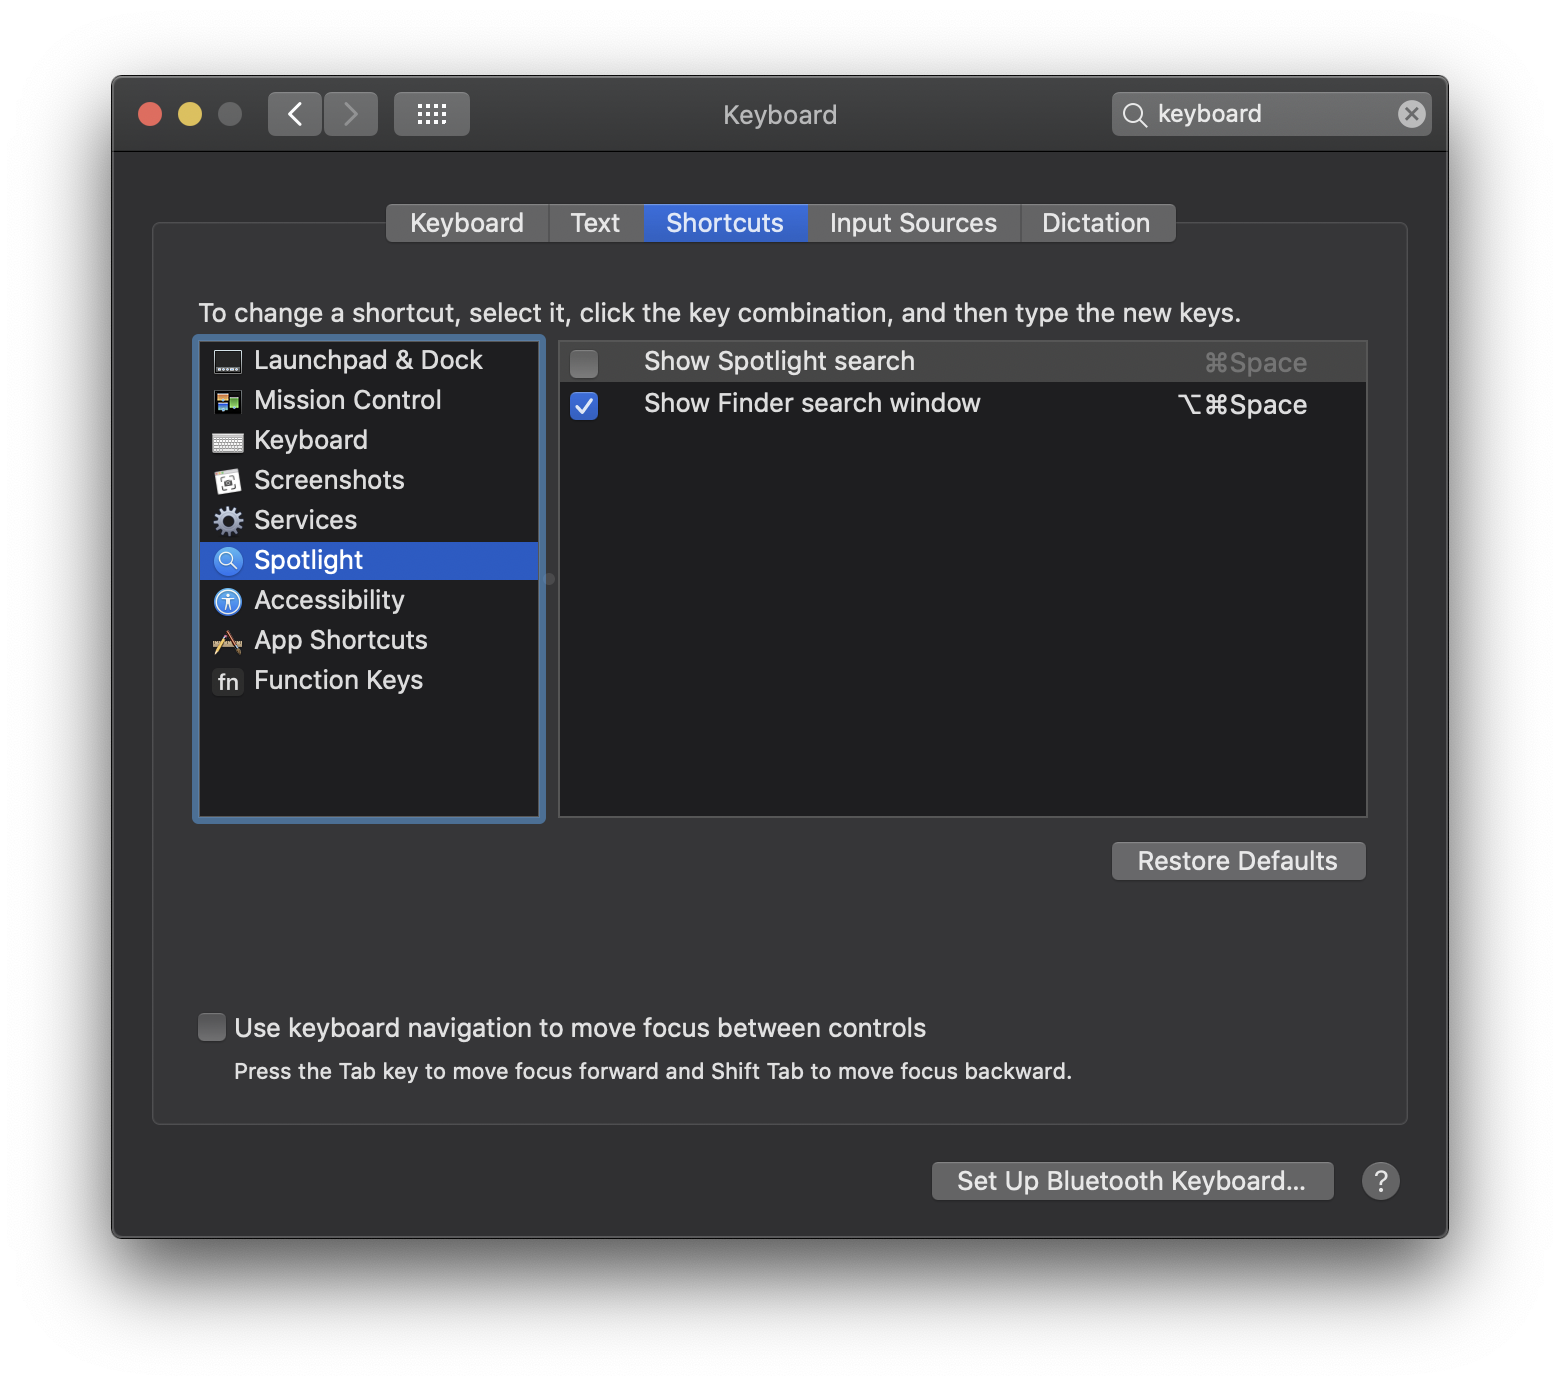This screenshot has height=1386, width=1560.
Task: Open Show All preferences grid icon
Action: tap(431, 113)
